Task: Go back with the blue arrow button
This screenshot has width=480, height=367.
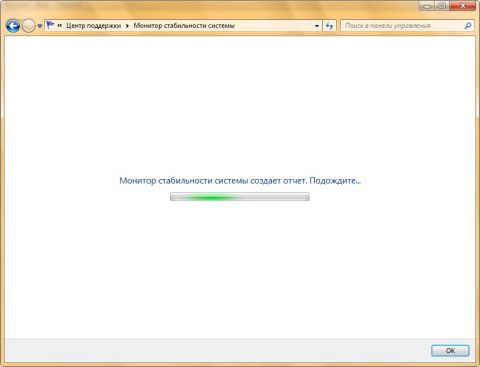Action: (13, 26)
